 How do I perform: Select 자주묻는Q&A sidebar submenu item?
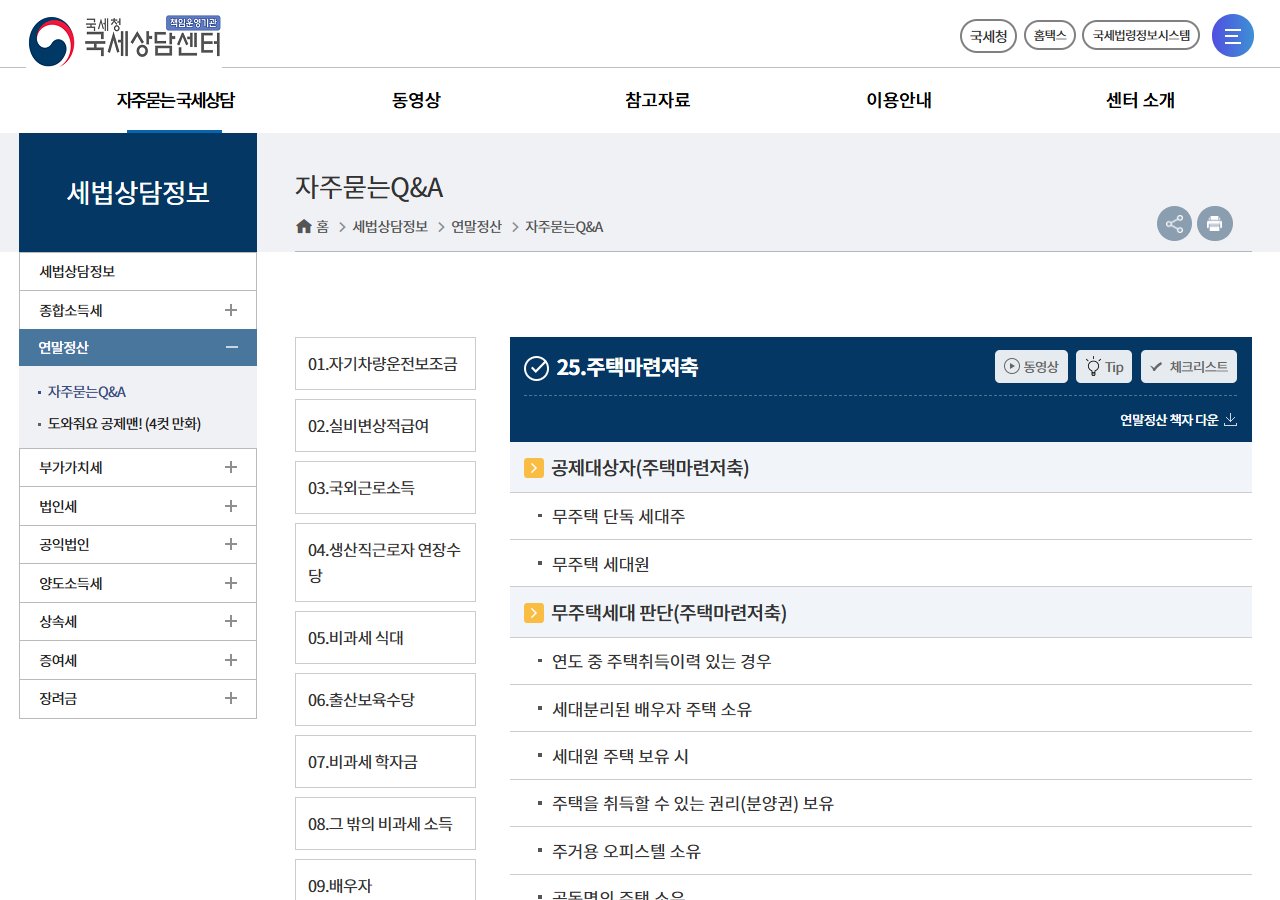click(87, 392)
